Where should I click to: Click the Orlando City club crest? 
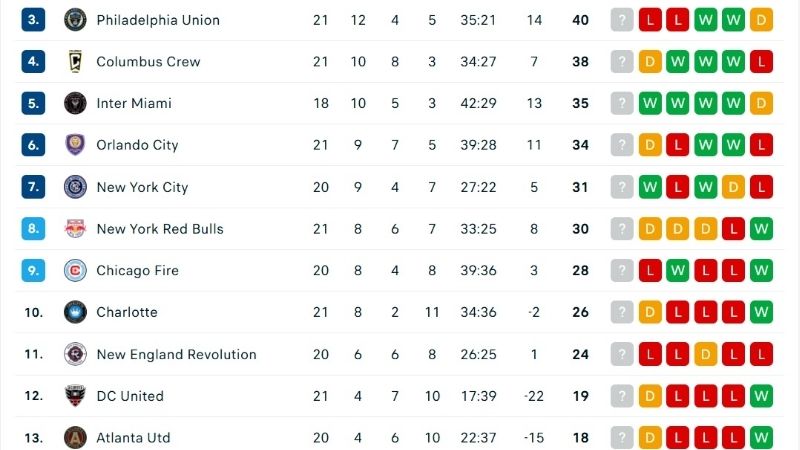(x=75, y=145)
